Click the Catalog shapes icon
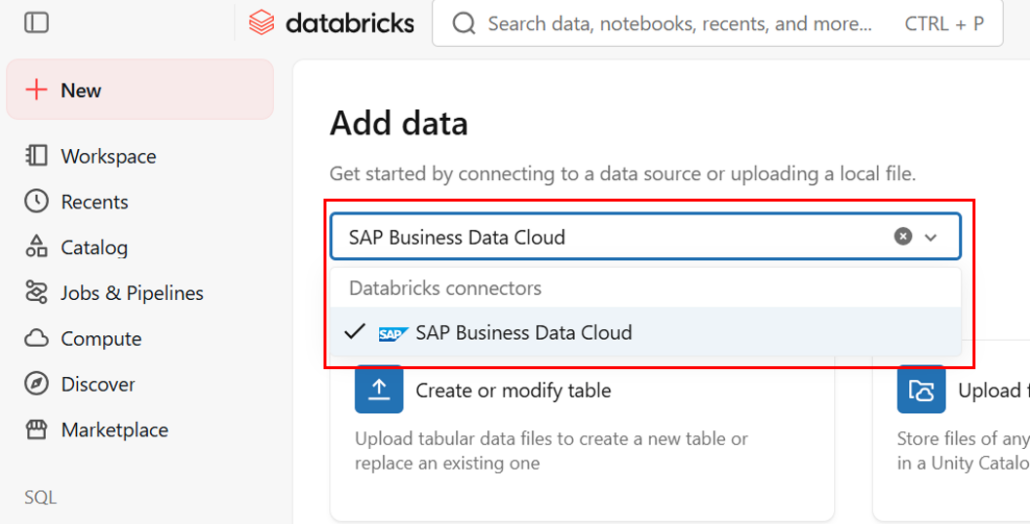 pos(36,246)
